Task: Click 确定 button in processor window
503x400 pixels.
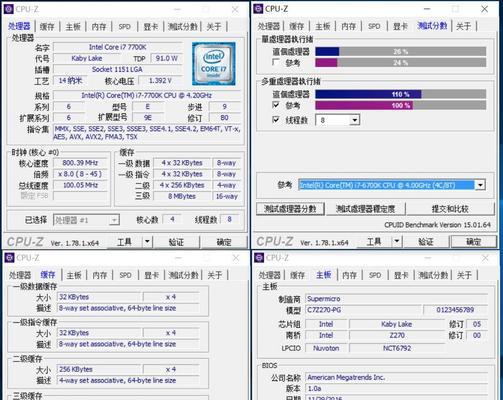Action: pyautogui.click(x=224, y=242)
